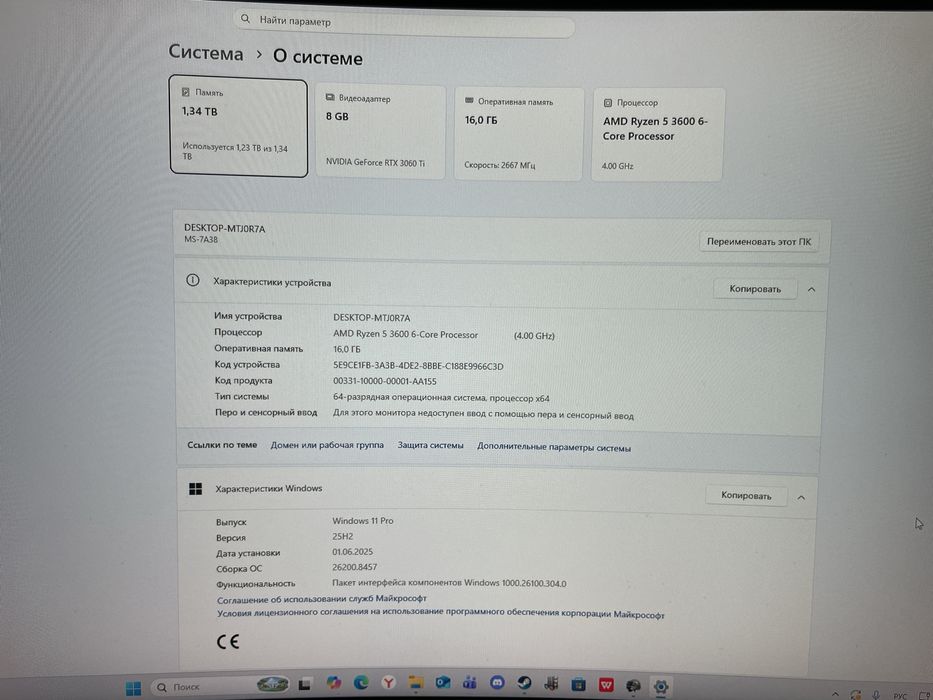Select product code 00331-10000-00001-AA155
Viewport: 933px width, 700px height.
point(385,382)
